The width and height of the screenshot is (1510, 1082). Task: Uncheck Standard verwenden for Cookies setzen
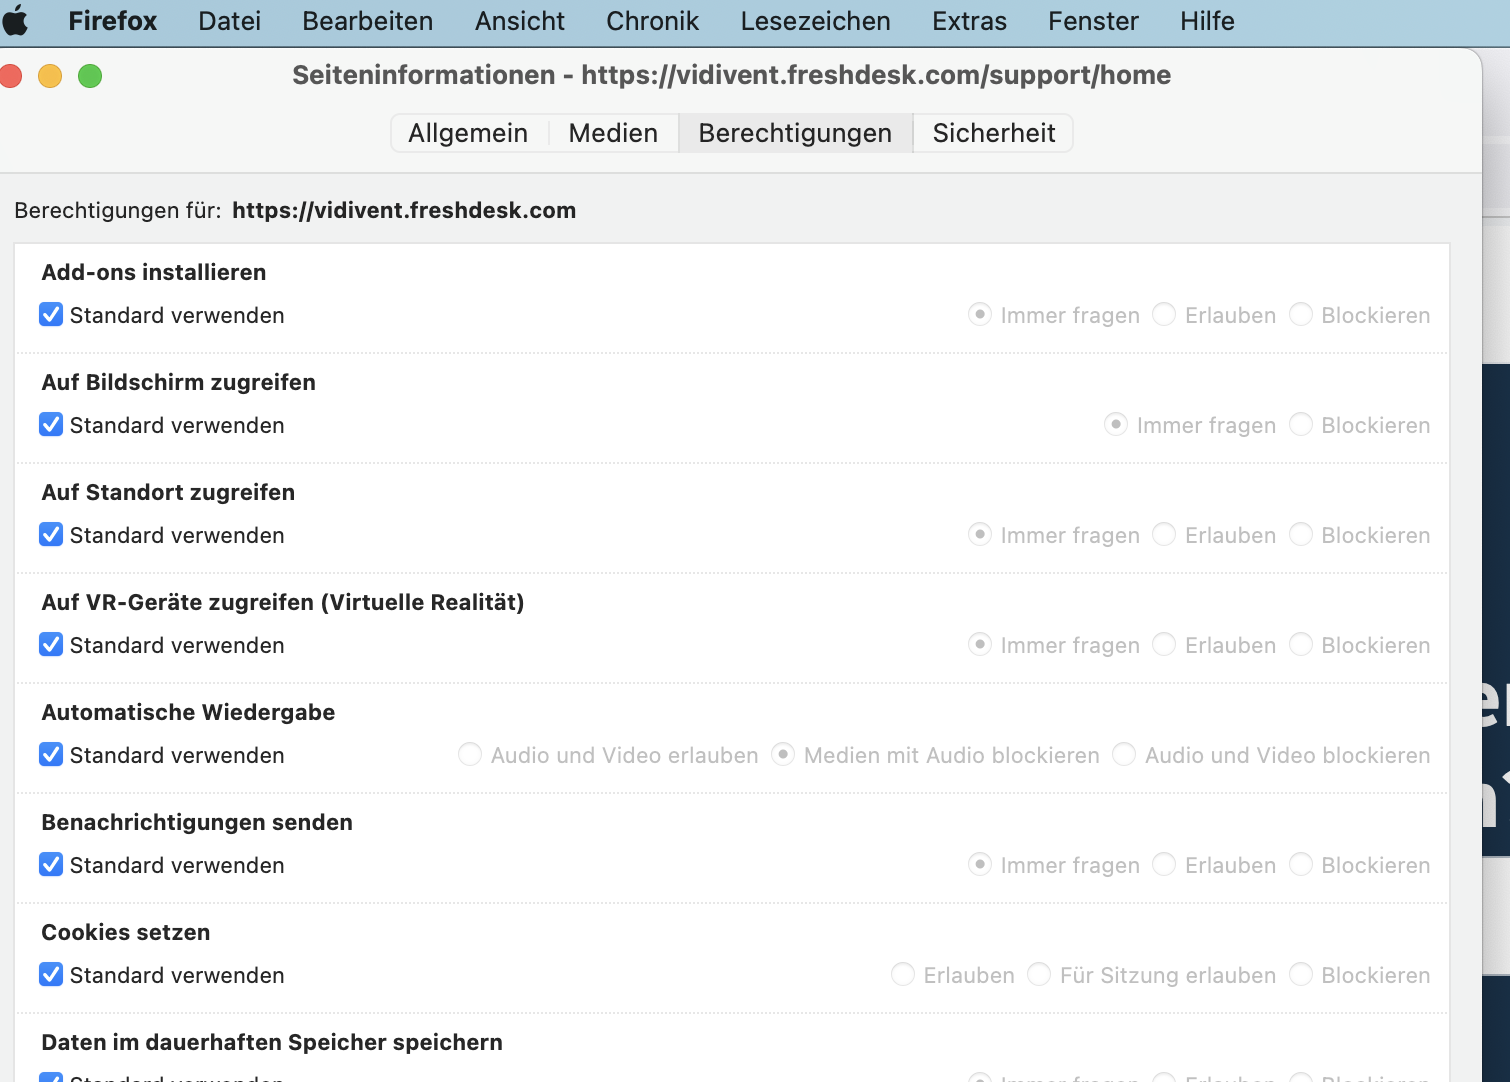click(x=51, y=975)
